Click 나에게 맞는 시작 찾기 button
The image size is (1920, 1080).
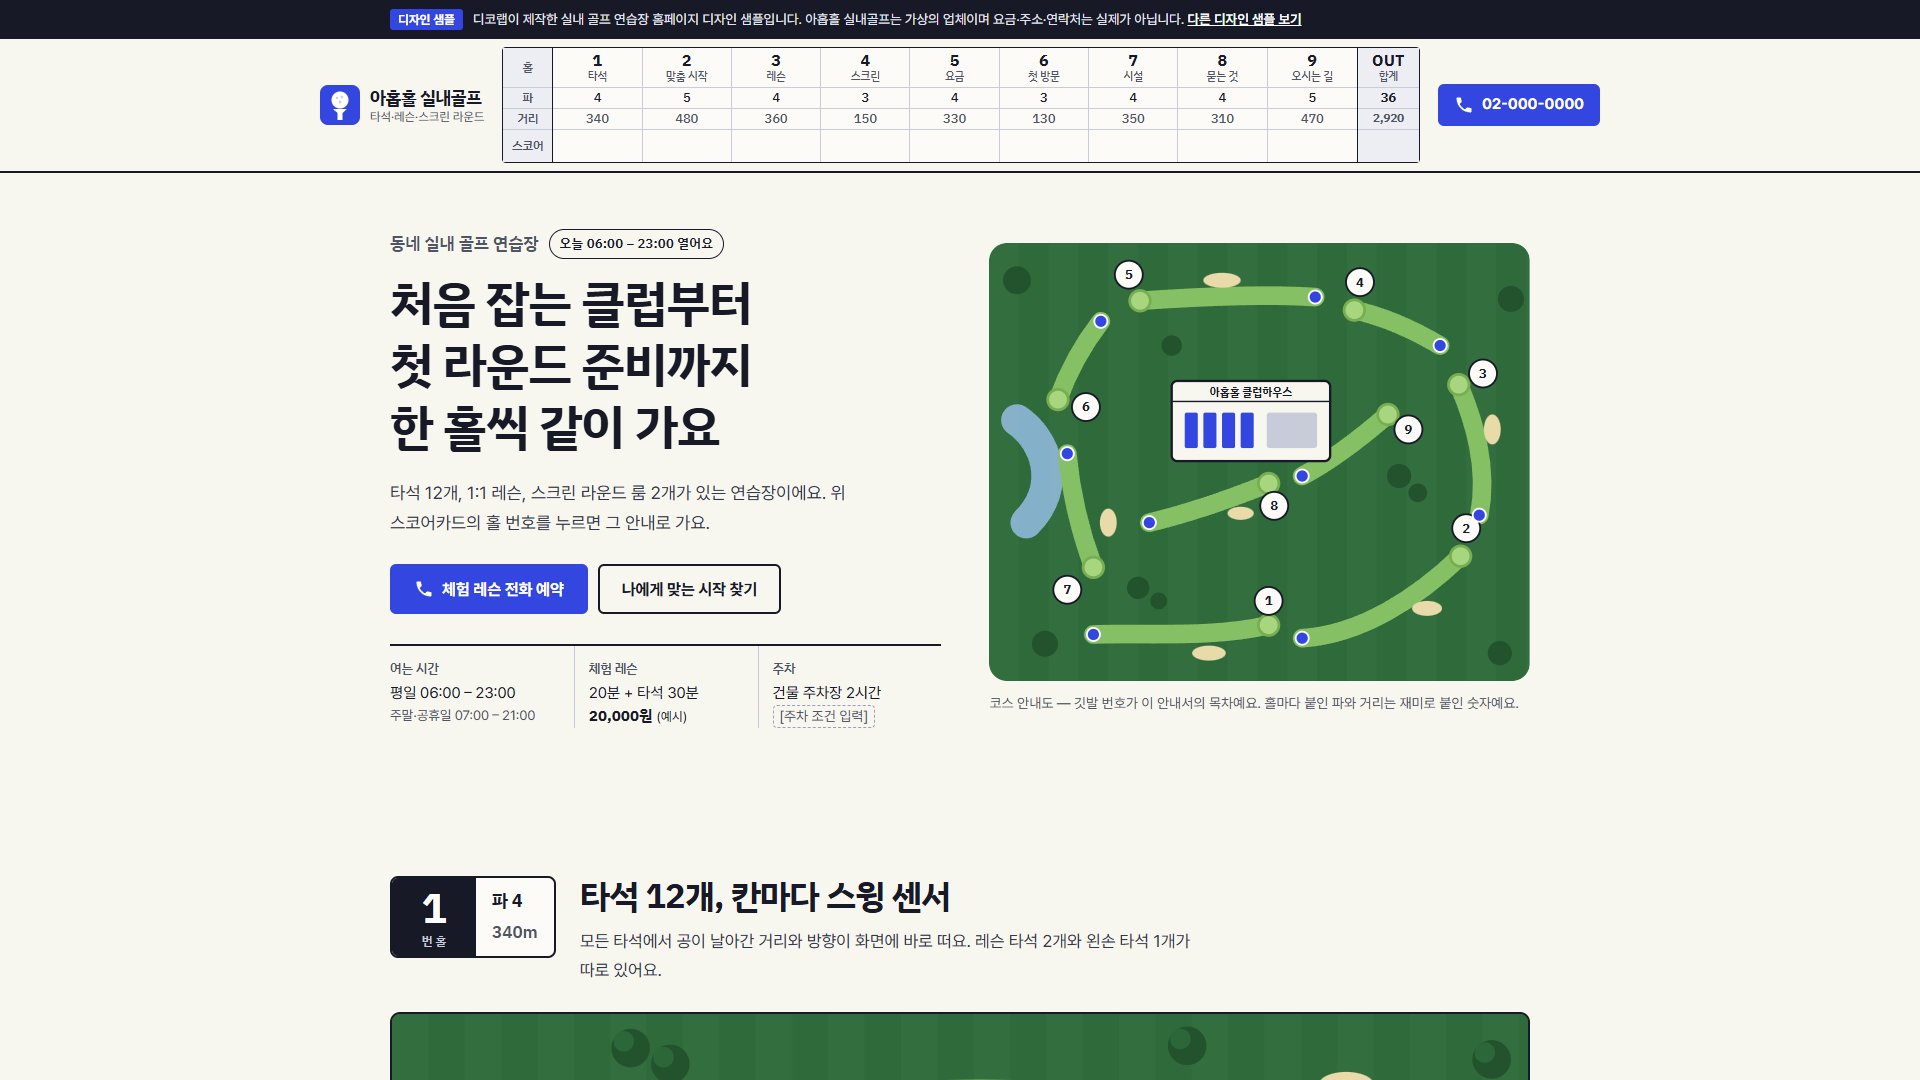coord(689,589)
